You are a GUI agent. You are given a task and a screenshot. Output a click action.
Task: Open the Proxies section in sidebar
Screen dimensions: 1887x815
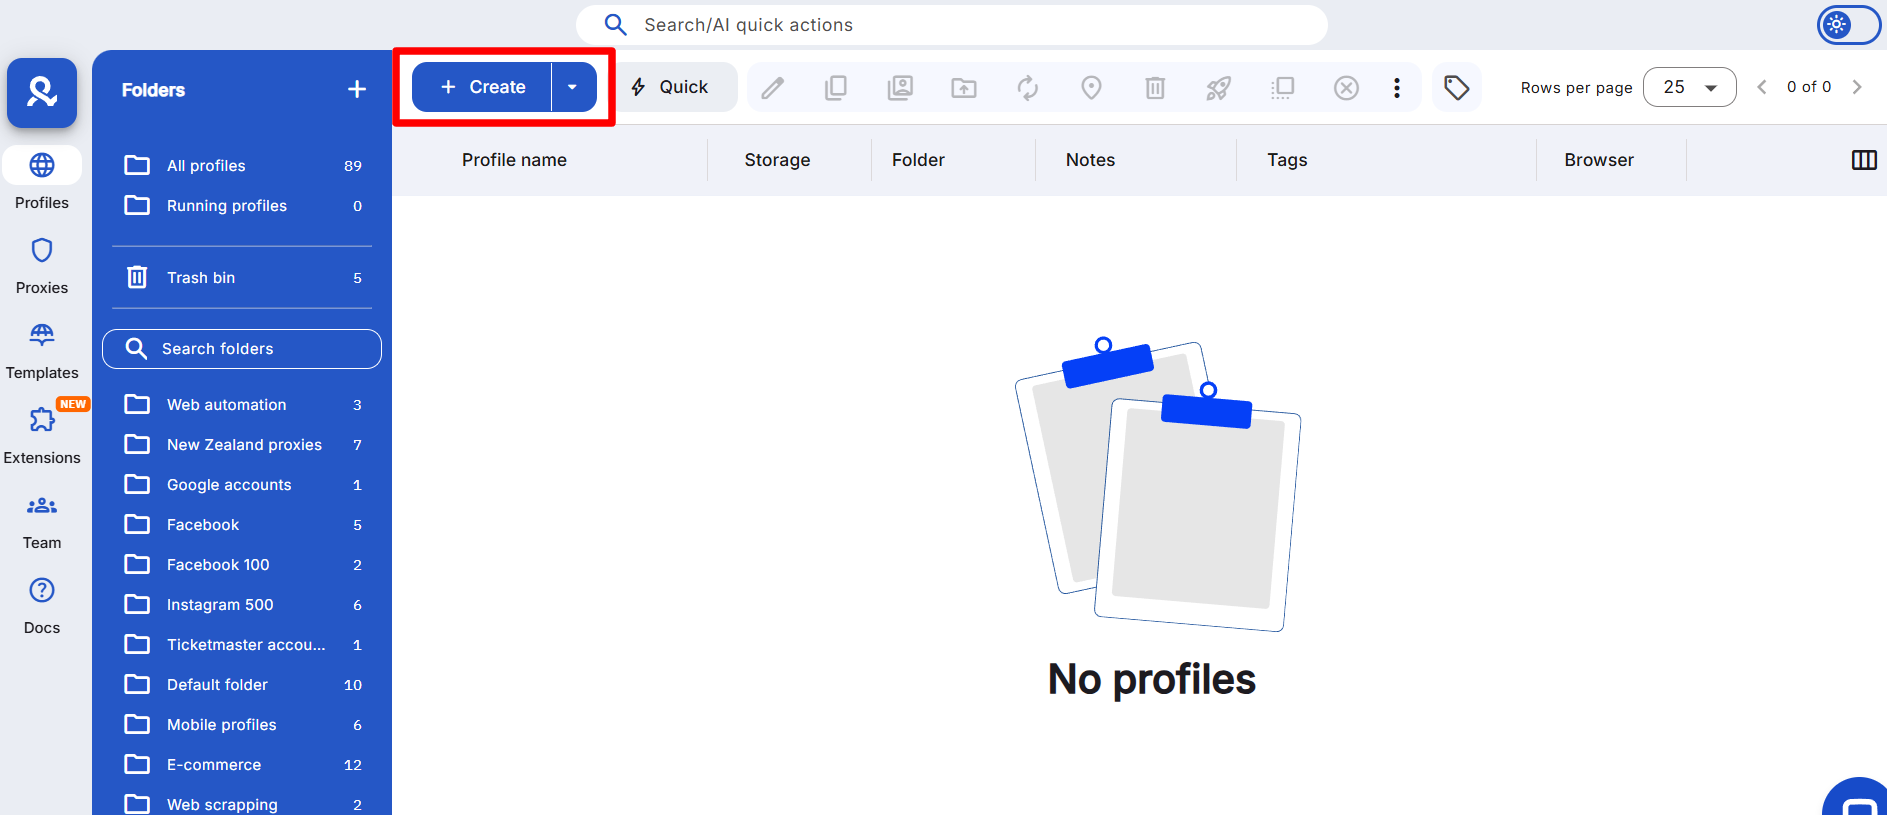pos(42,265)
